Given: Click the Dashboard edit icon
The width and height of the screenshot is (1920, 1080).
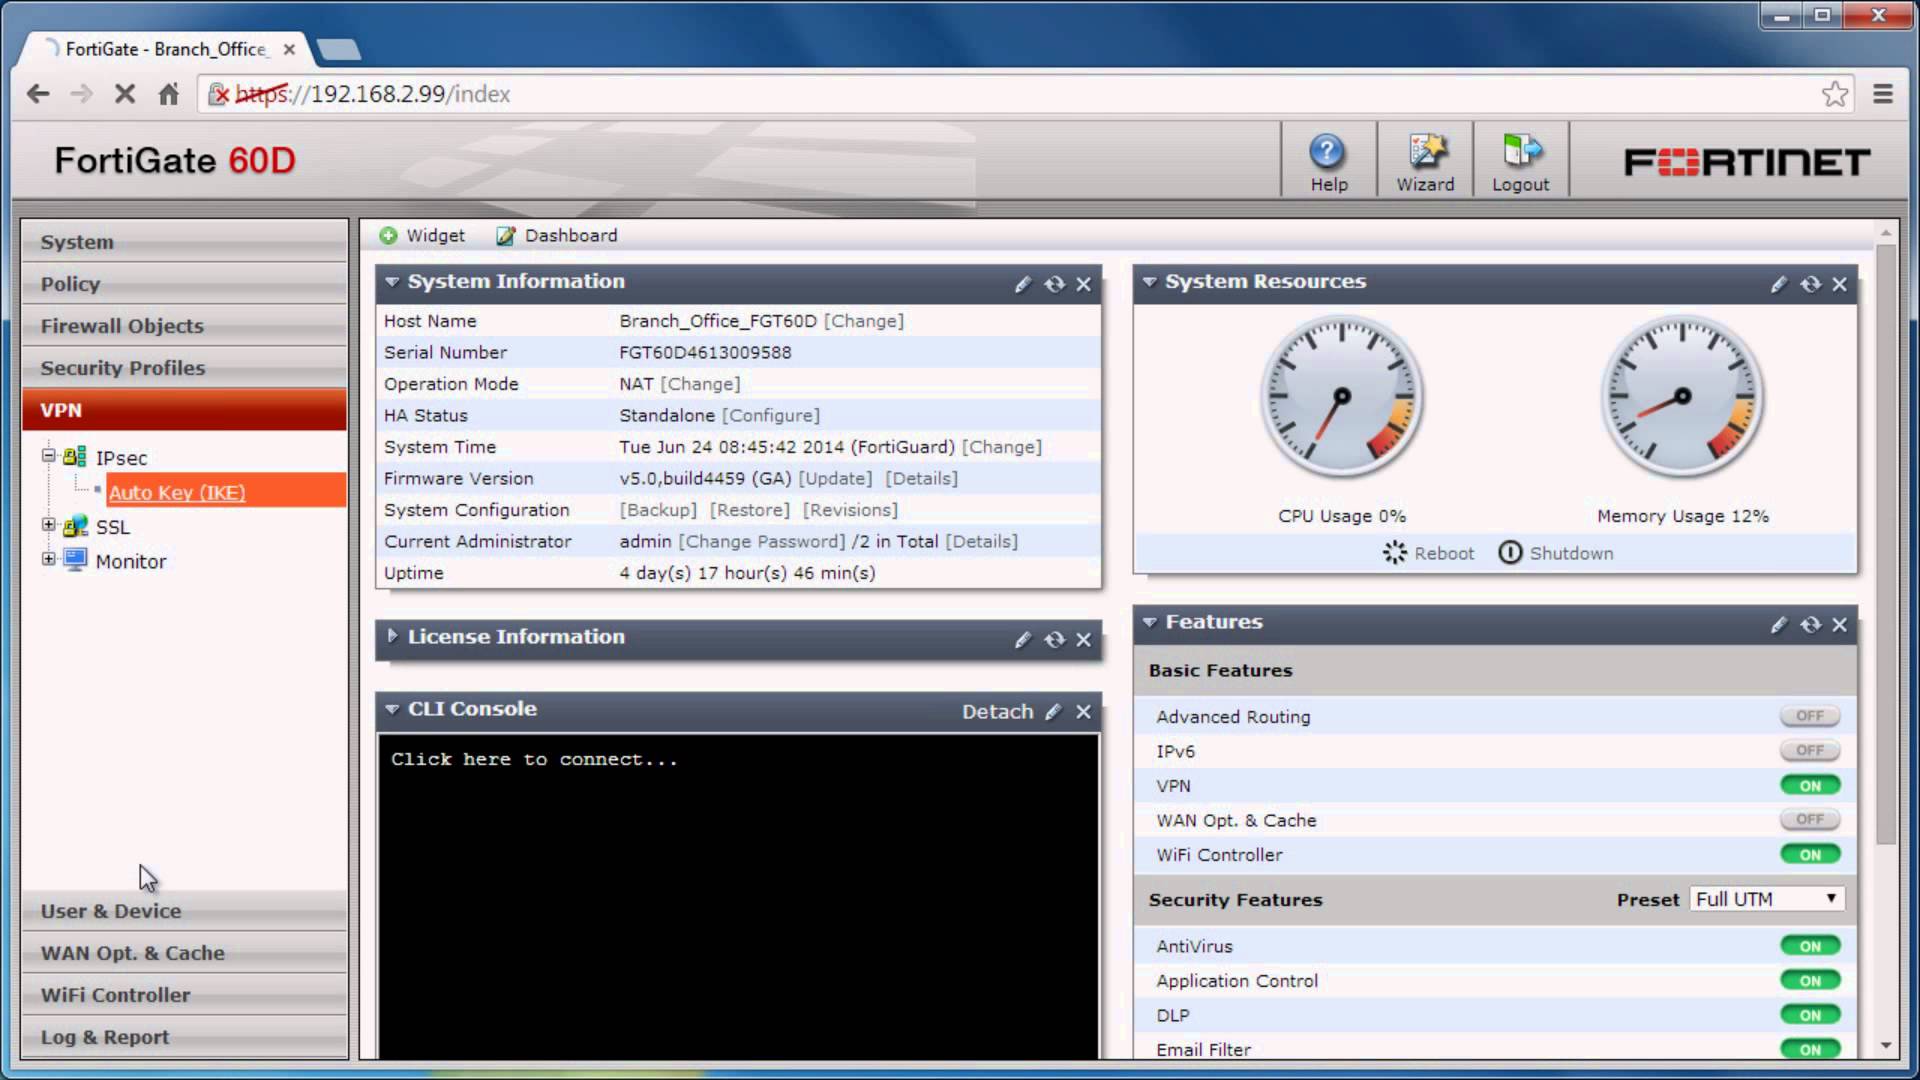Looking at the screenshot, I should 506,236.
